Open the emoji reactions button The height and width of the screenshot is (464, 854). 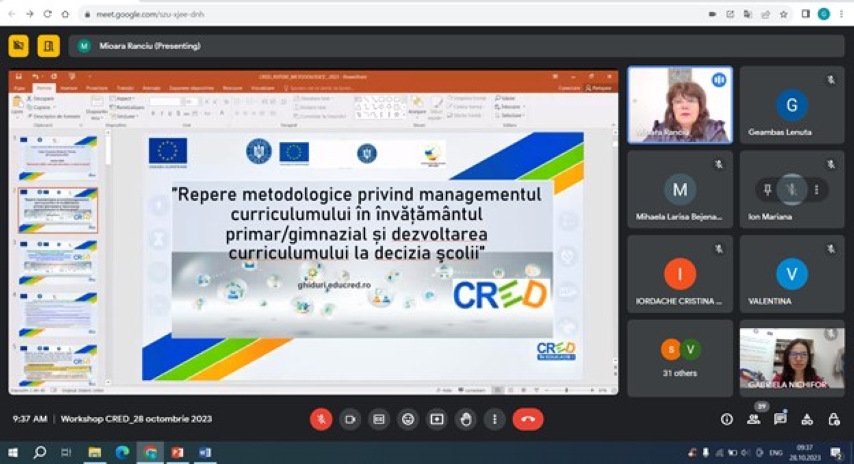407,419
